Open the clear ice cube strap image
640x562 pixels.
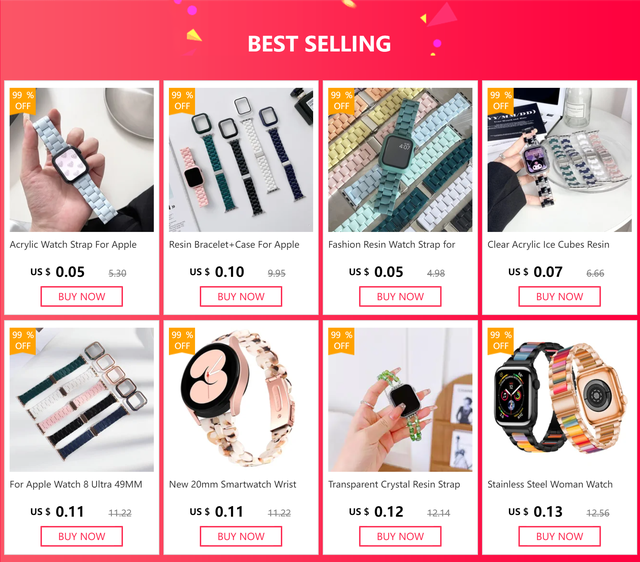tap(560, 160)
